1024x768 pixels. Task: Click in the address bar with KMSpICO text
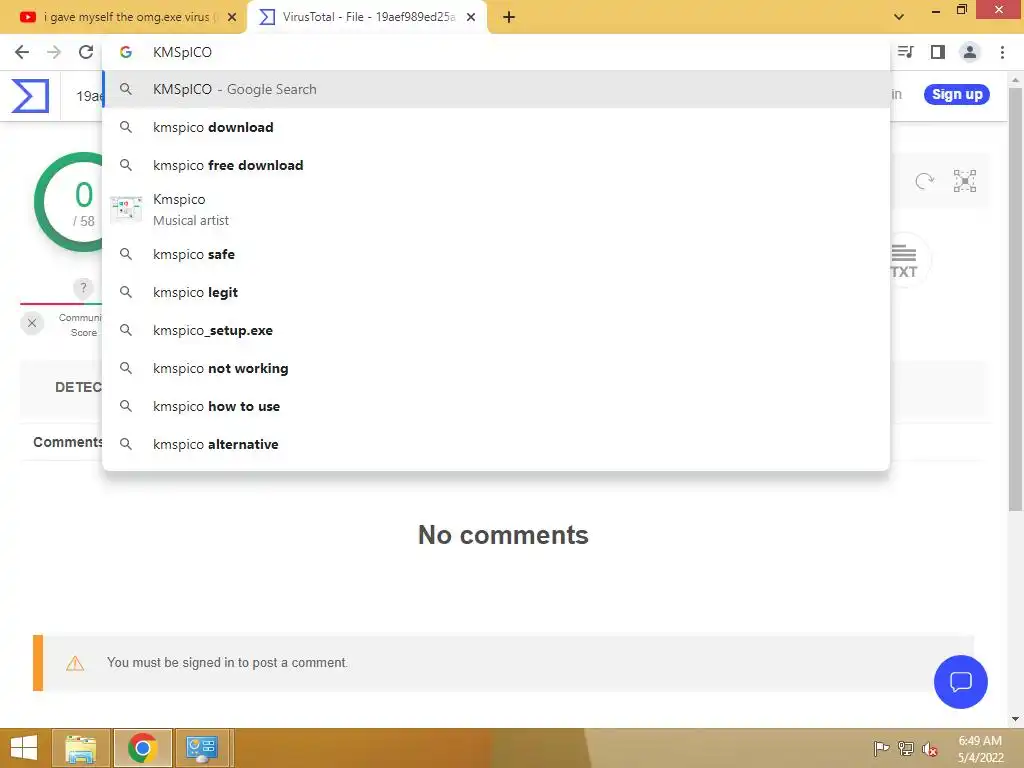(x=496, y=52)
